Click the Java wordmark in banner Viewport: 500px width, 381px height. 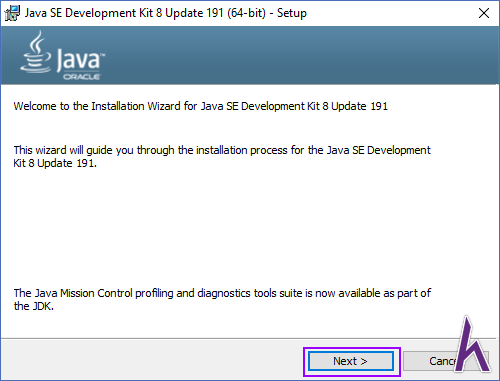[x=80, y=59]
